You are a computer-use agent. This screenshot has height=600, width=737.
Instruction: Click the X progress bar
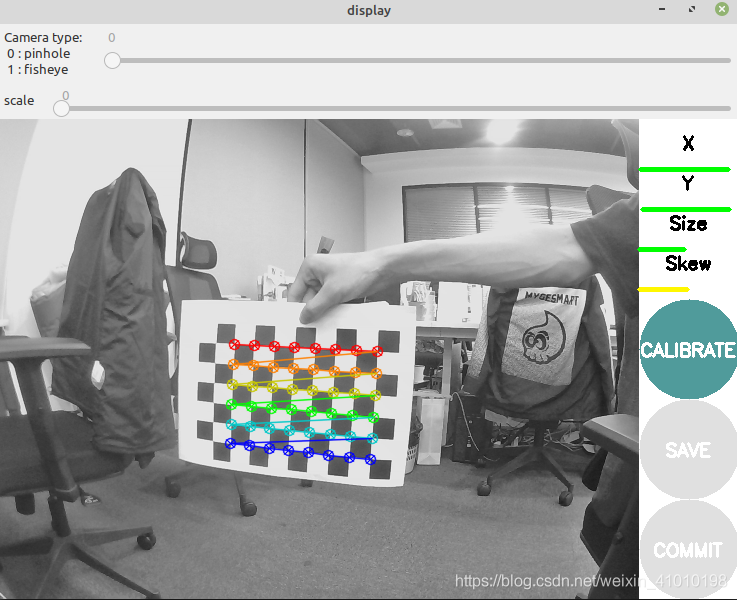coord(684,169)
